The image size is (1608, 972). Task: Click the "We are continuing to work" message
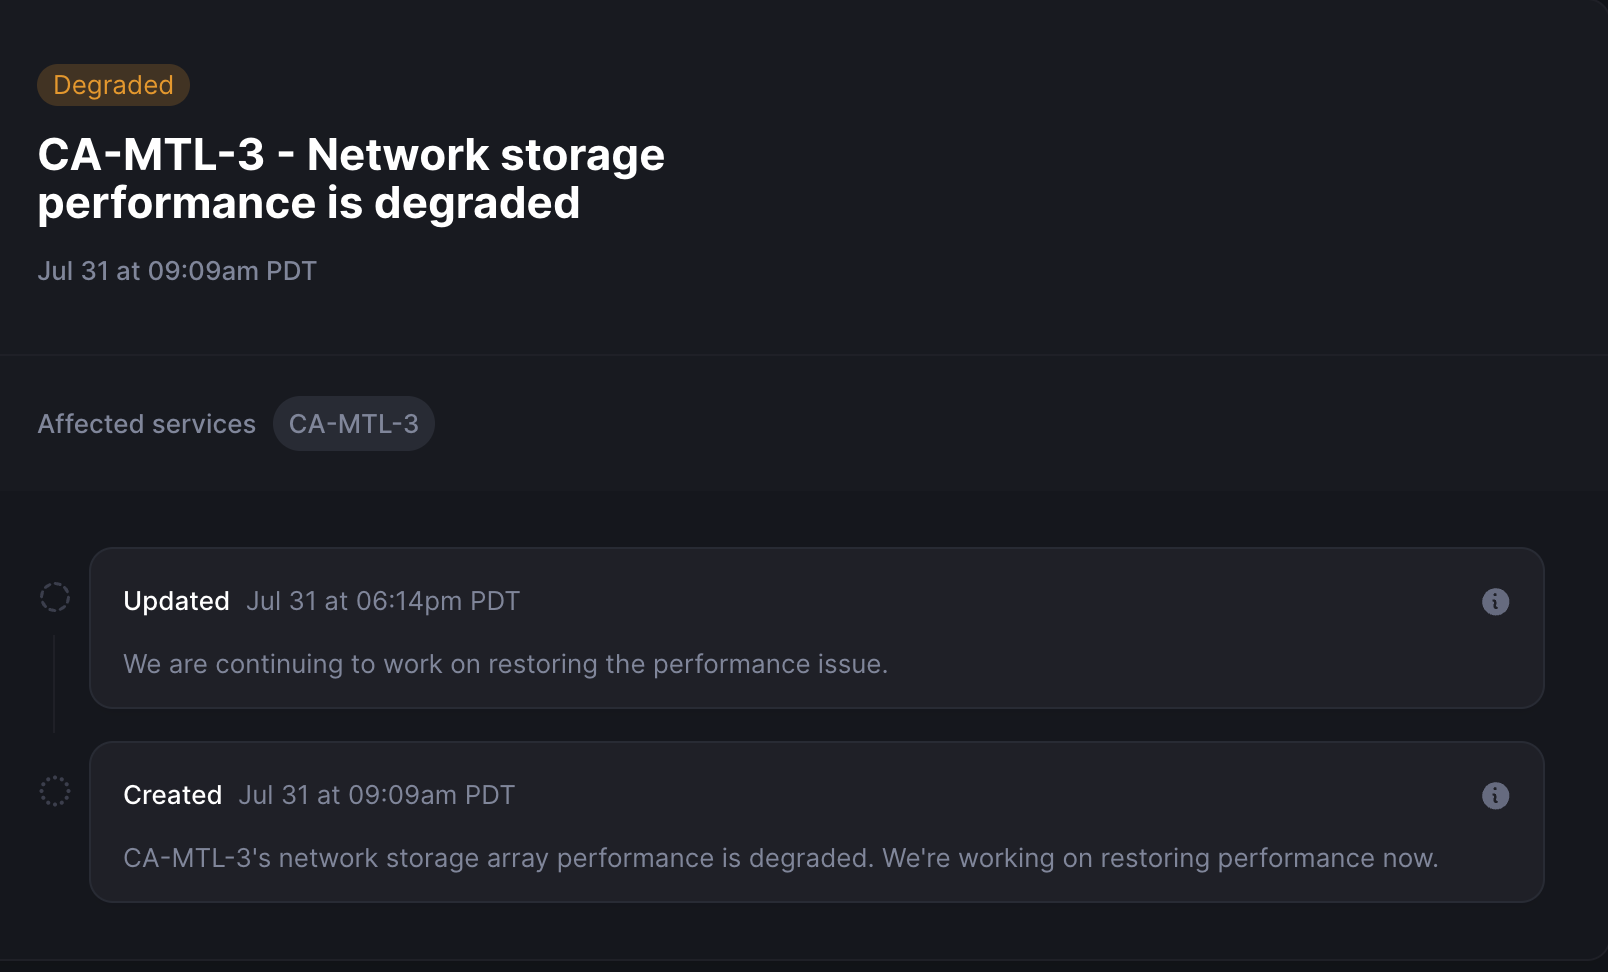pyautogui.click(x=300, y=664)
